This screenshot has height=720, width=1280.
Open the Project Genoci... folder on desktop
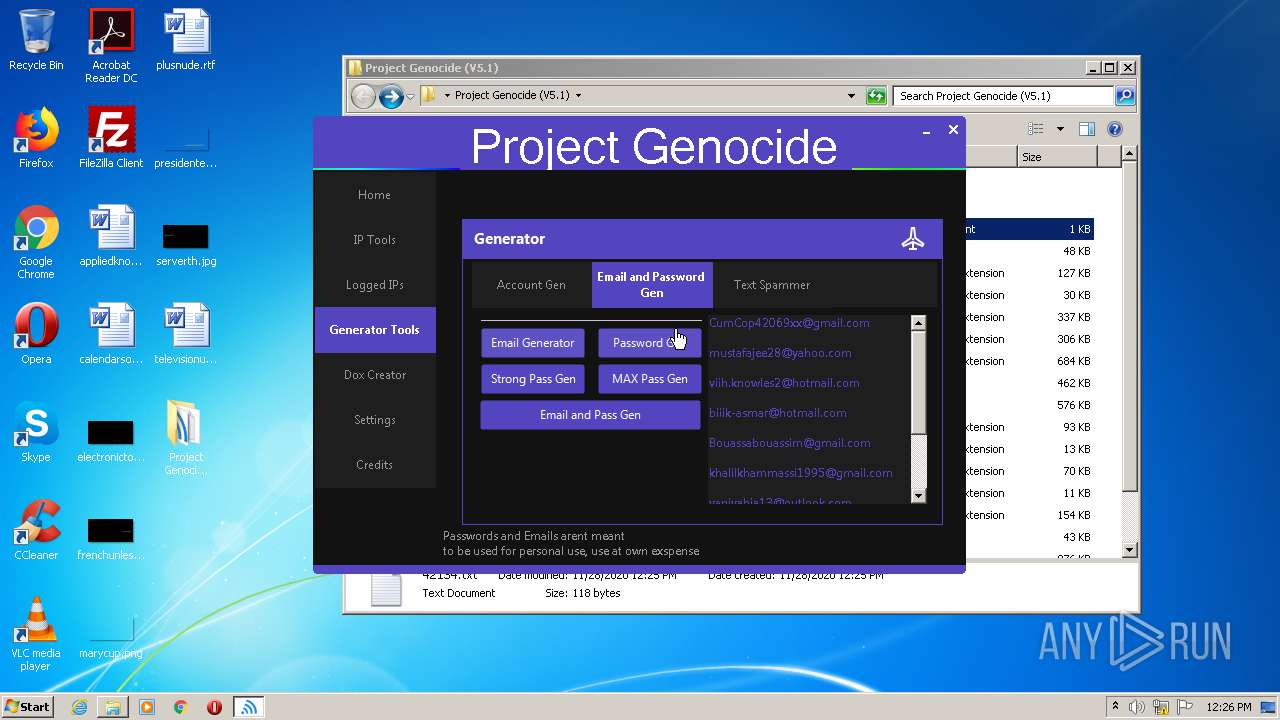[x=186, y=438]
